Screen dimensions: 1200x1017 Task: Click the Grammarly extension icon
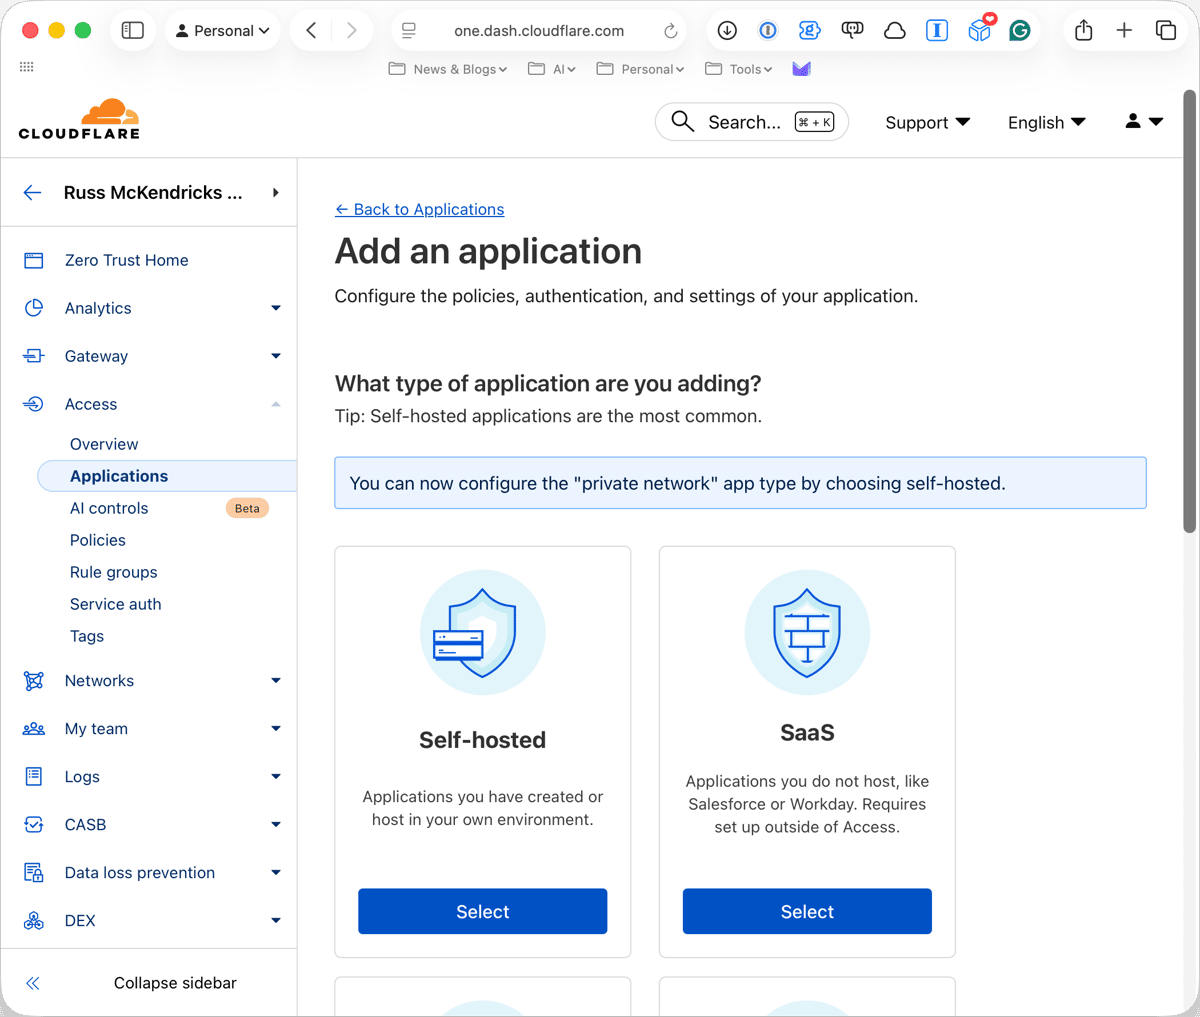point(1019,30)
